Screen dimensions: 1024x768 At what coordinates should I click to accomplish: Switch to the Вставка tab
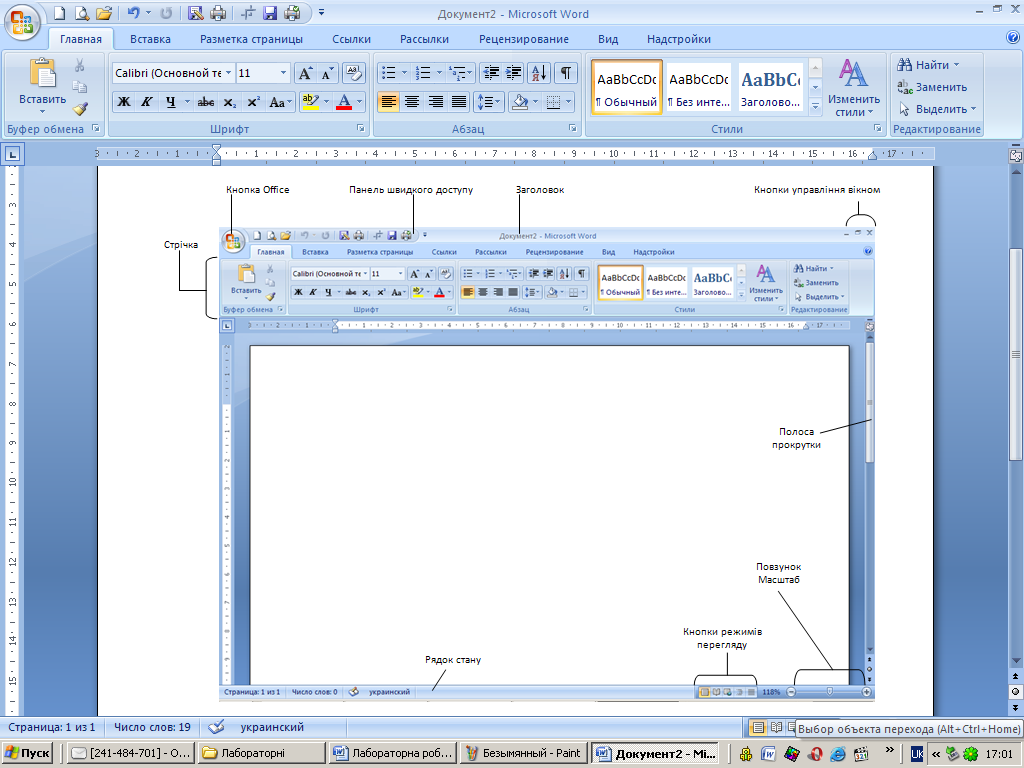pyautogui.click(x=150, y=39)
